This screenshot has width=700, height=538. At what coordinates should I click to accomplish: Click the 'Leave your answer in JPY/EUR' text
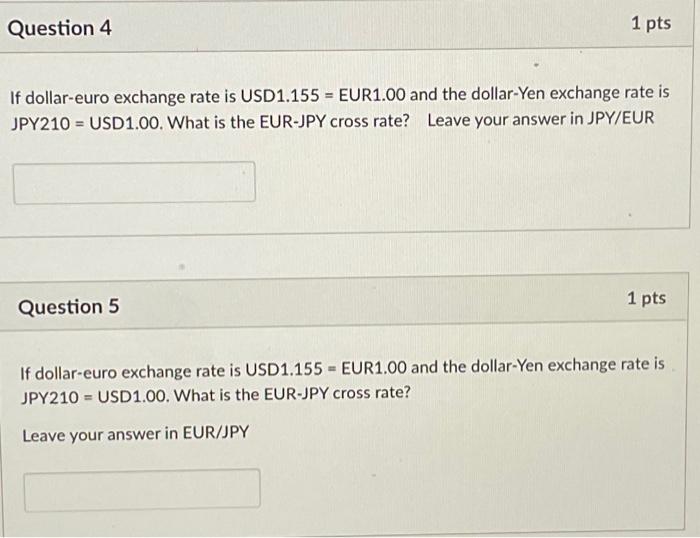tap(541, 119)
